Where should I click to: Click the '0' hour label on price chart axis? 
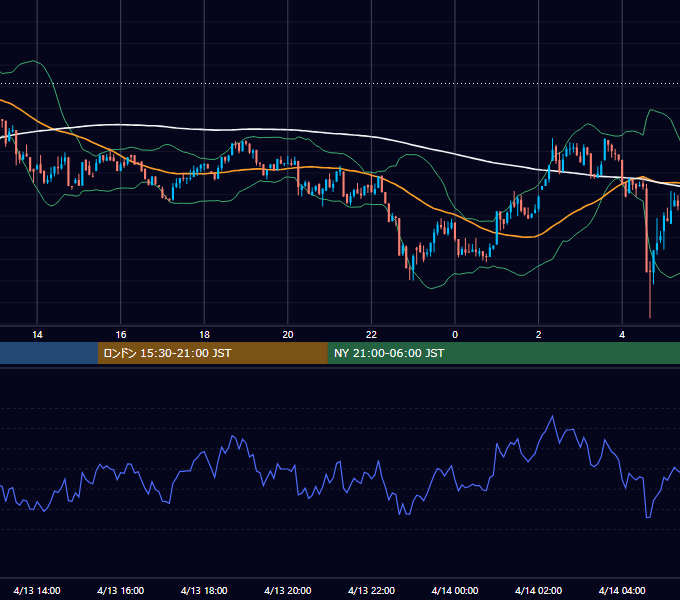[455, 335]
